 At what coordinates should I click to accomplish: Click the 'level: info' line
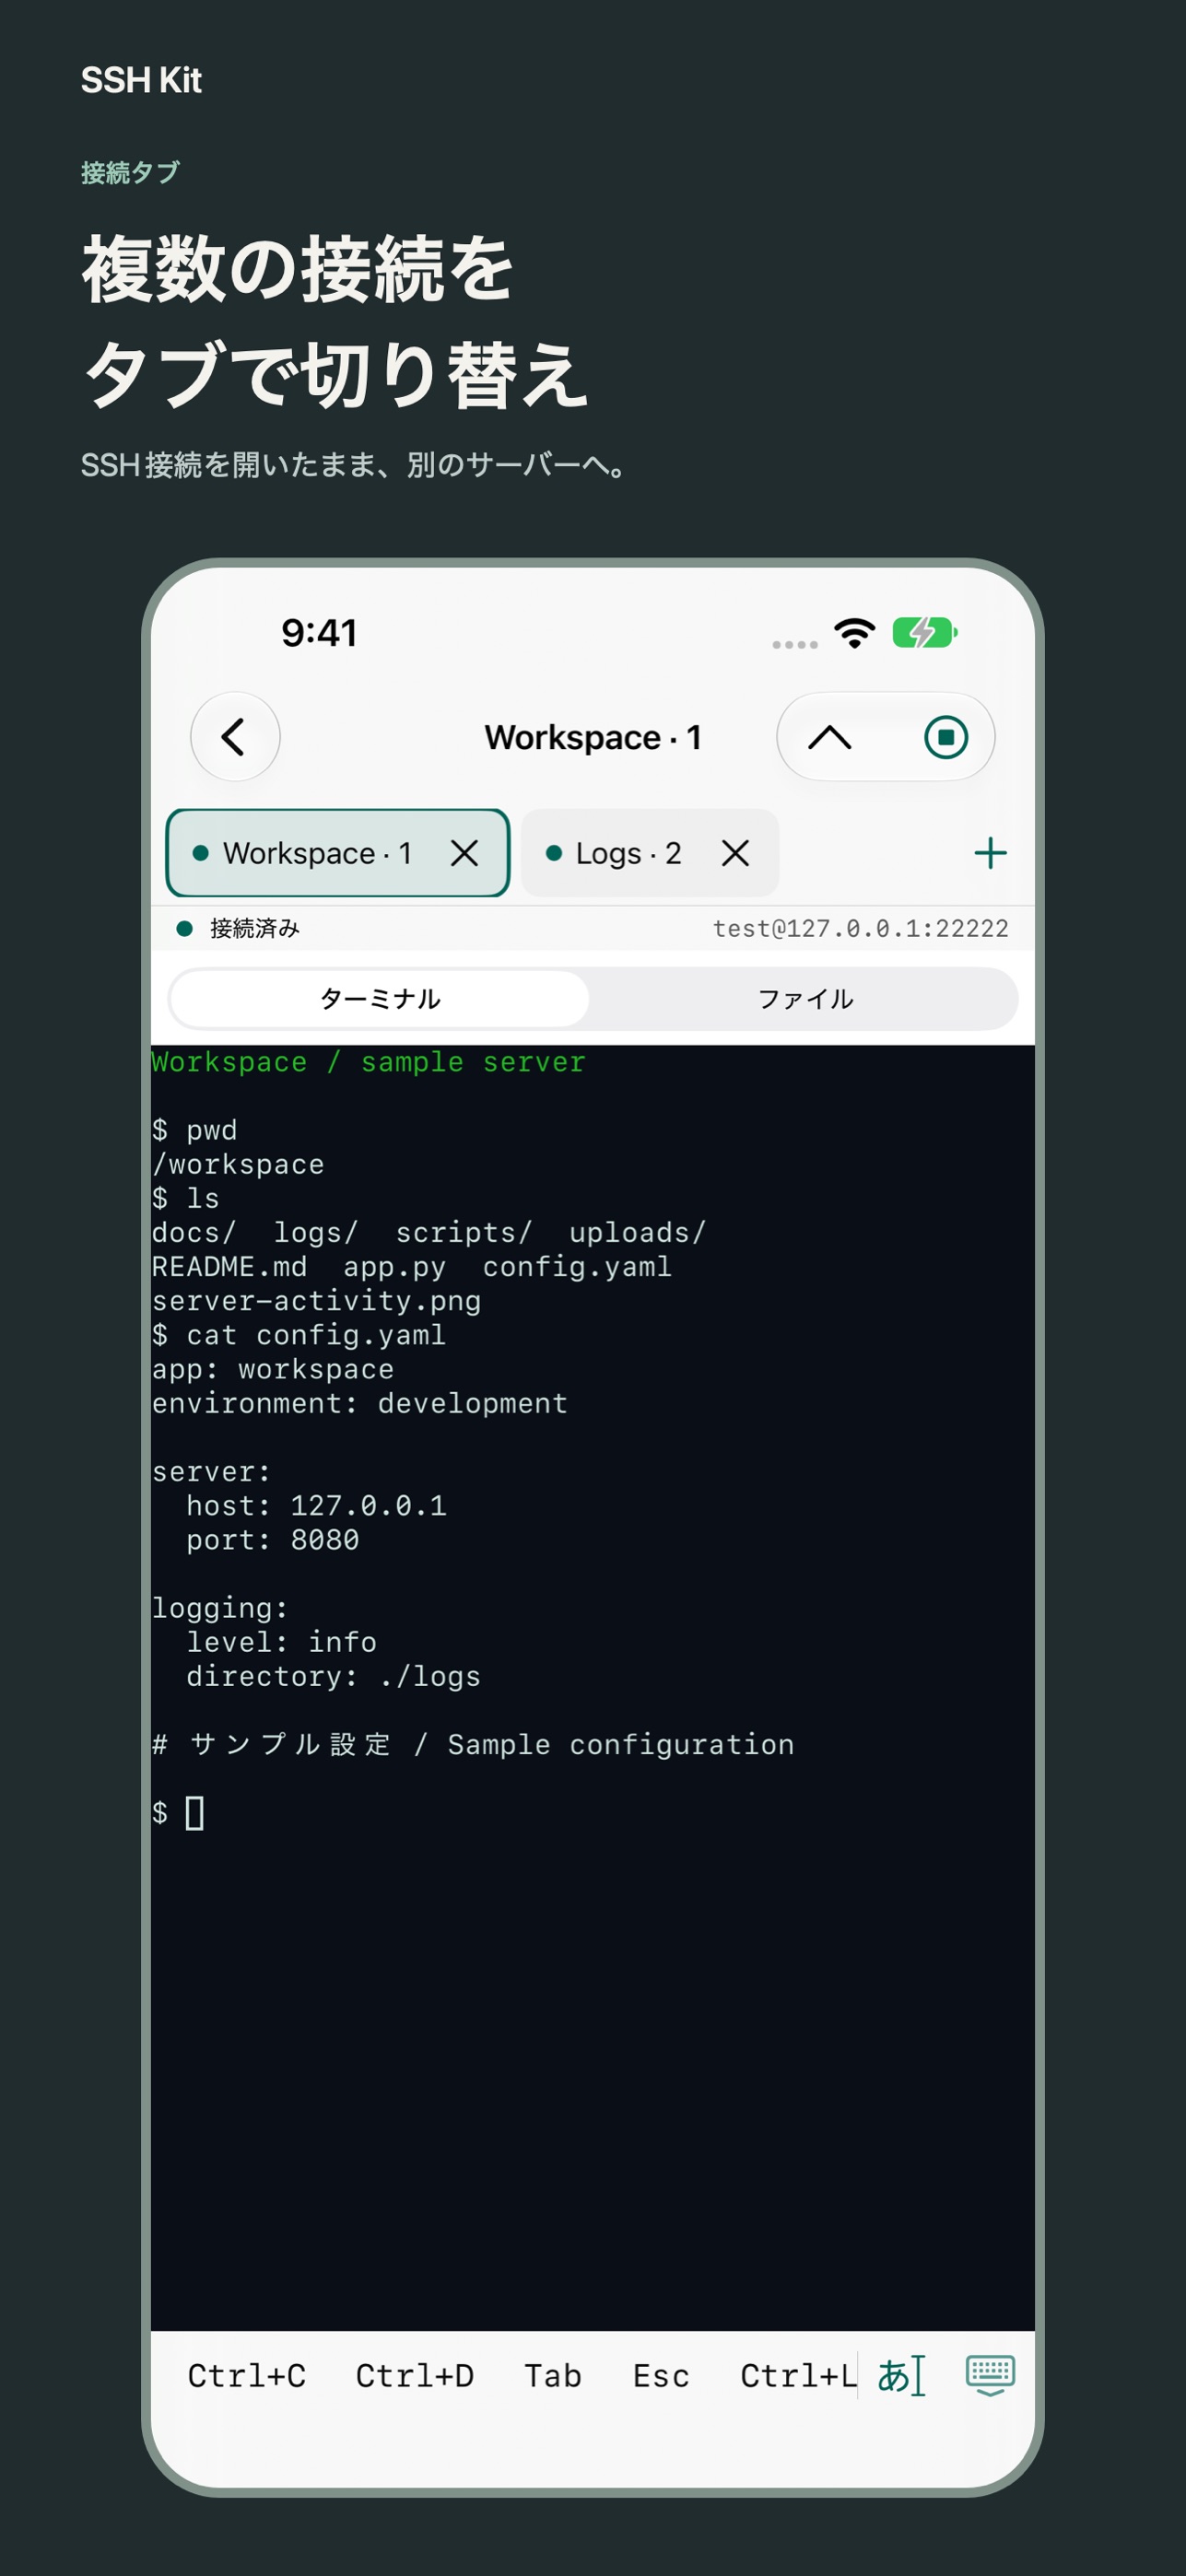(281, 1642)
